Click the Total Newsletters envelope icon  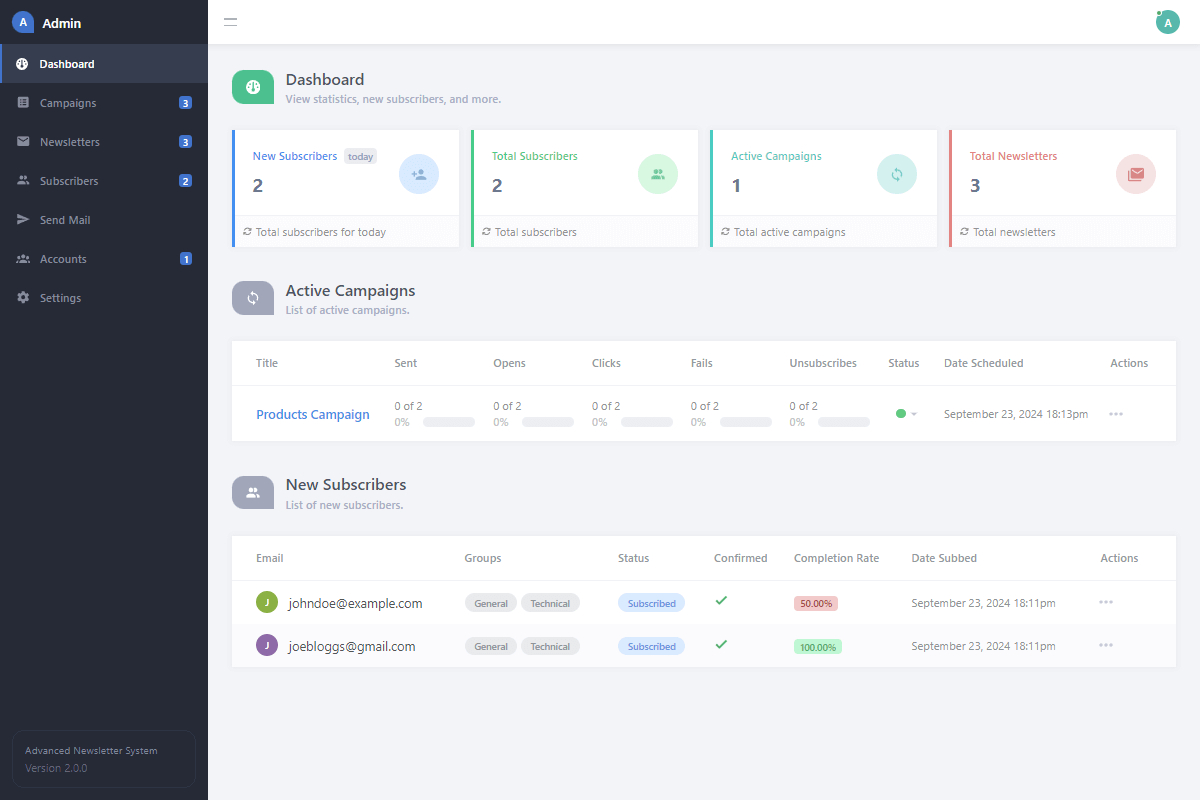[1135, 174]
